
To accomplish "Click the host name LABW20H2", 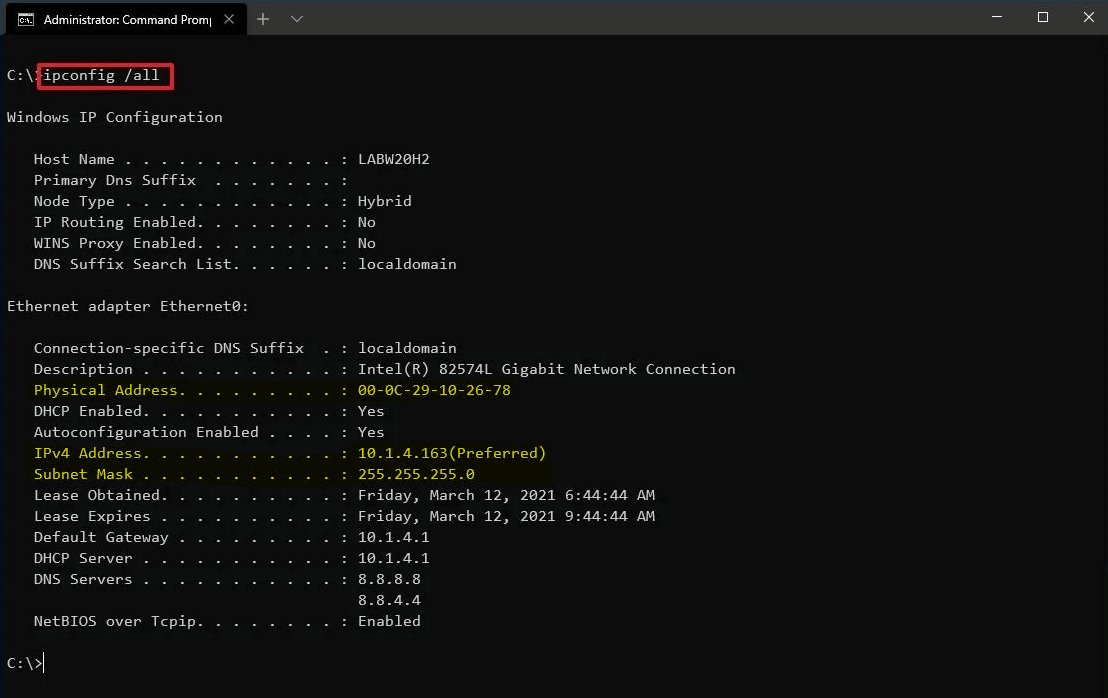I will click(x=393, y=159).
